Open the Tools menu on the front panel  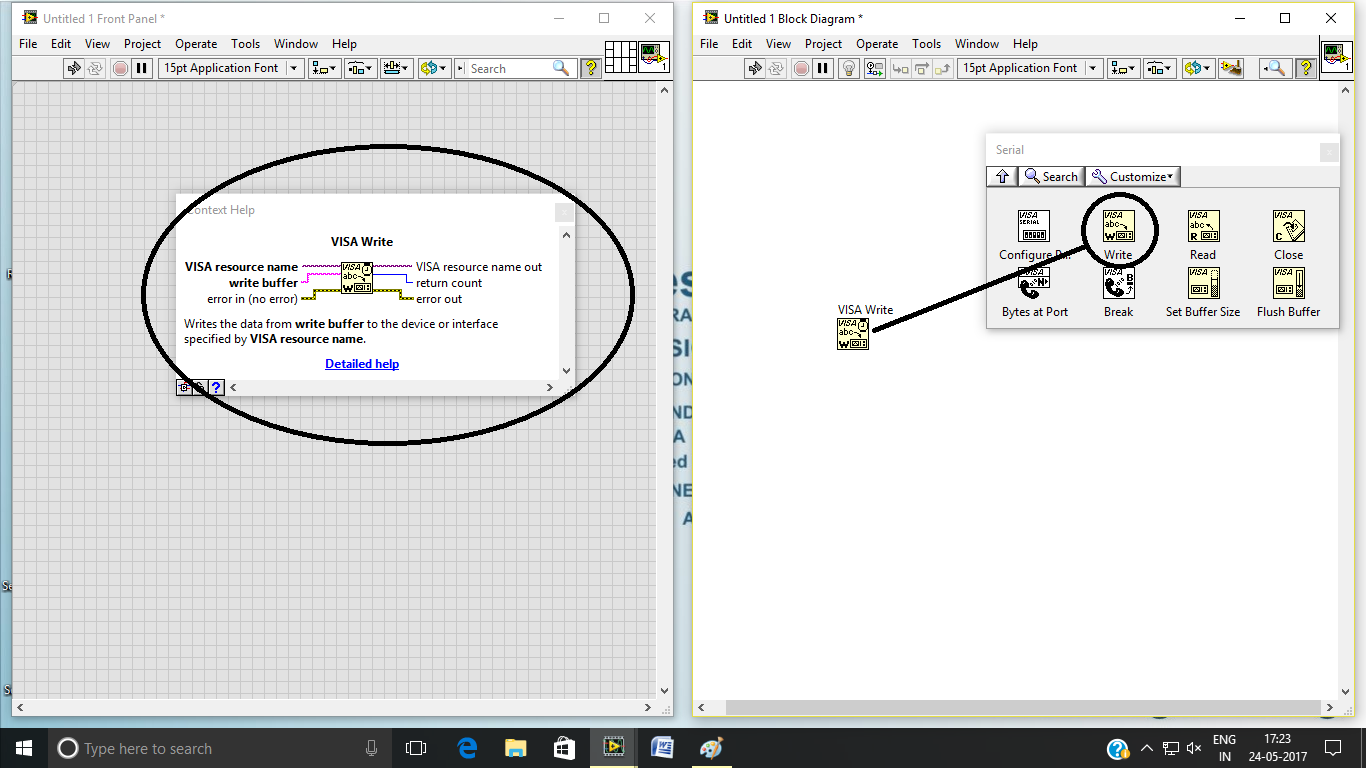point(245,43)
